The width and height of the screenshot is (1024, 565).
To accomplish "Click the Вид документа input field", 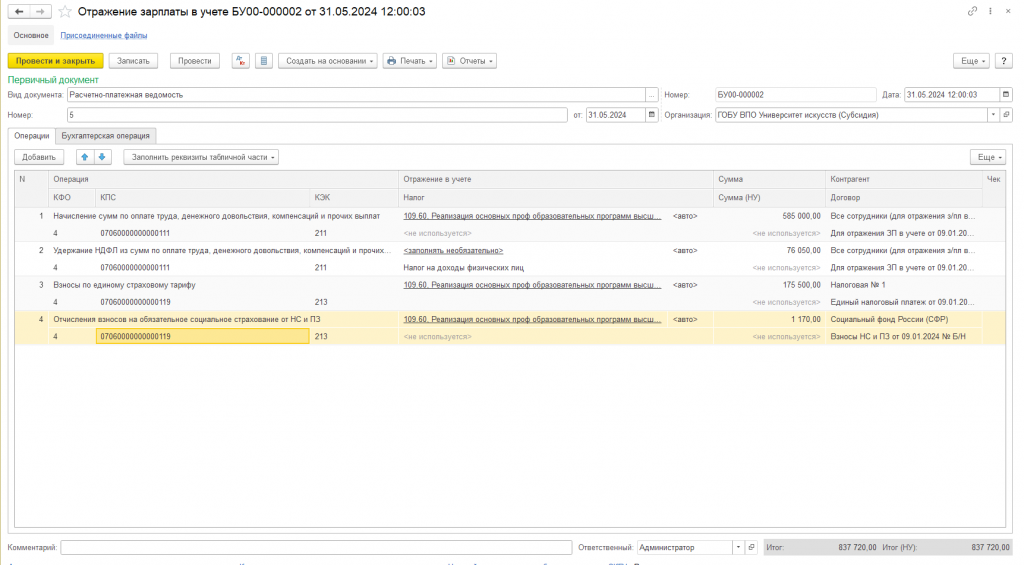I will tap(356, 95).
